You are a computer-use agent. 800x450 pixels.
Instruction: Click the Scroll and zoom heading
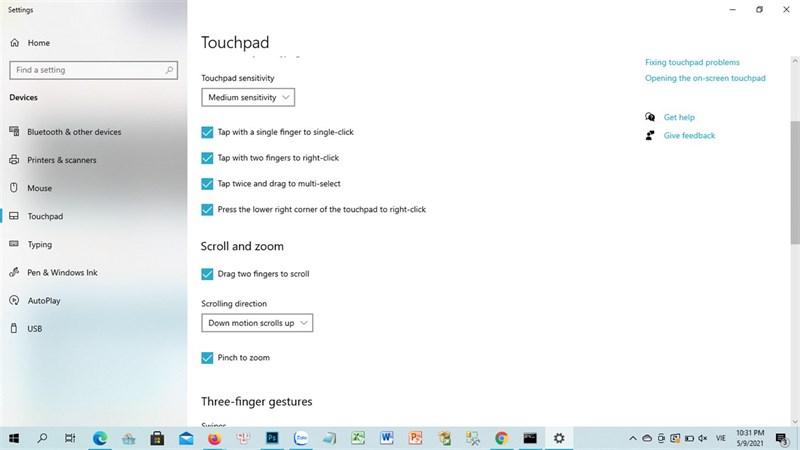click(x=242, y=246)
